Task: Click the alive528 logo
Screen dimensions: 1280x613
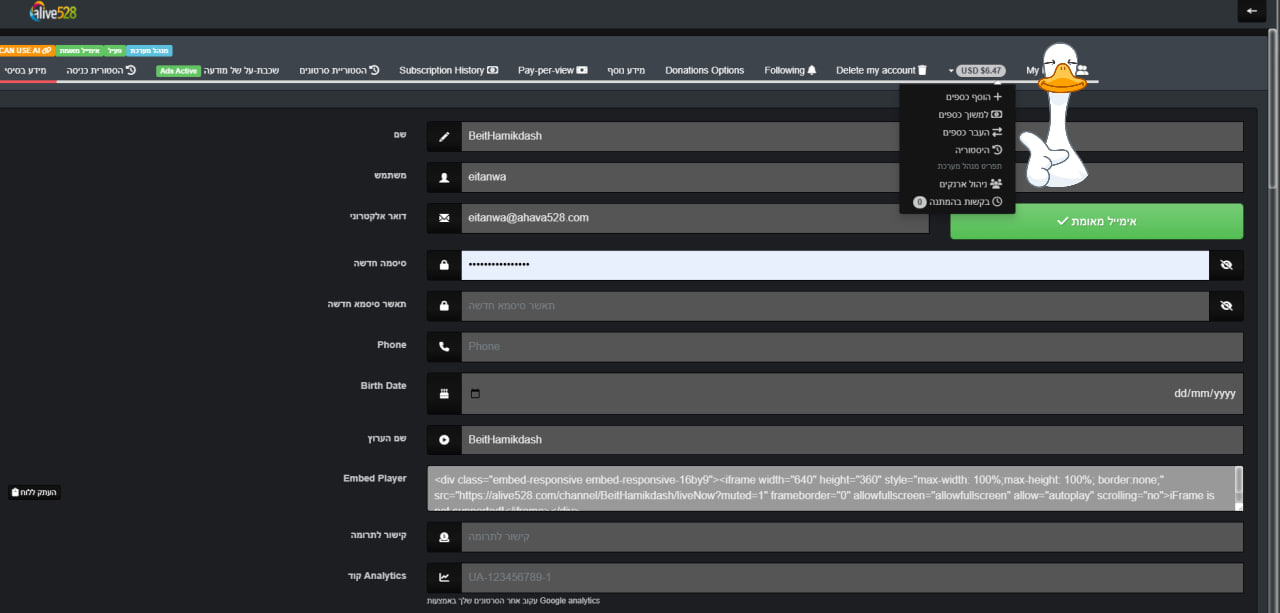Action: click(x=53, y=13)
